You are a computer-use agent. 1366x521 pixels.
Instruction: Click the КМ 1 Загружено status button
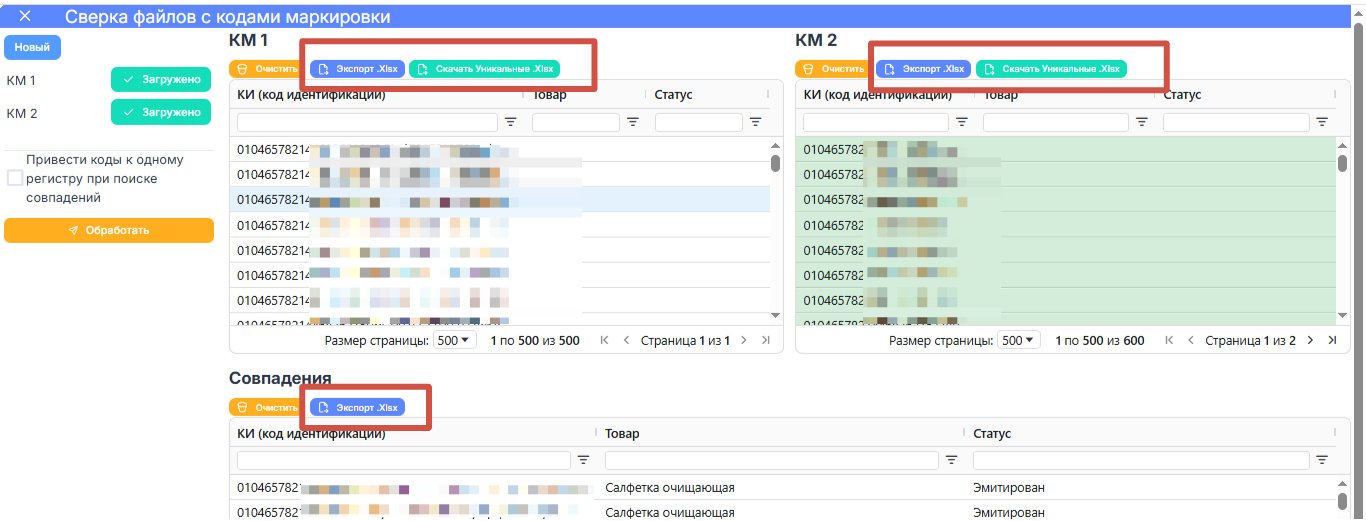pyautogui.click(x=161, y=80)
